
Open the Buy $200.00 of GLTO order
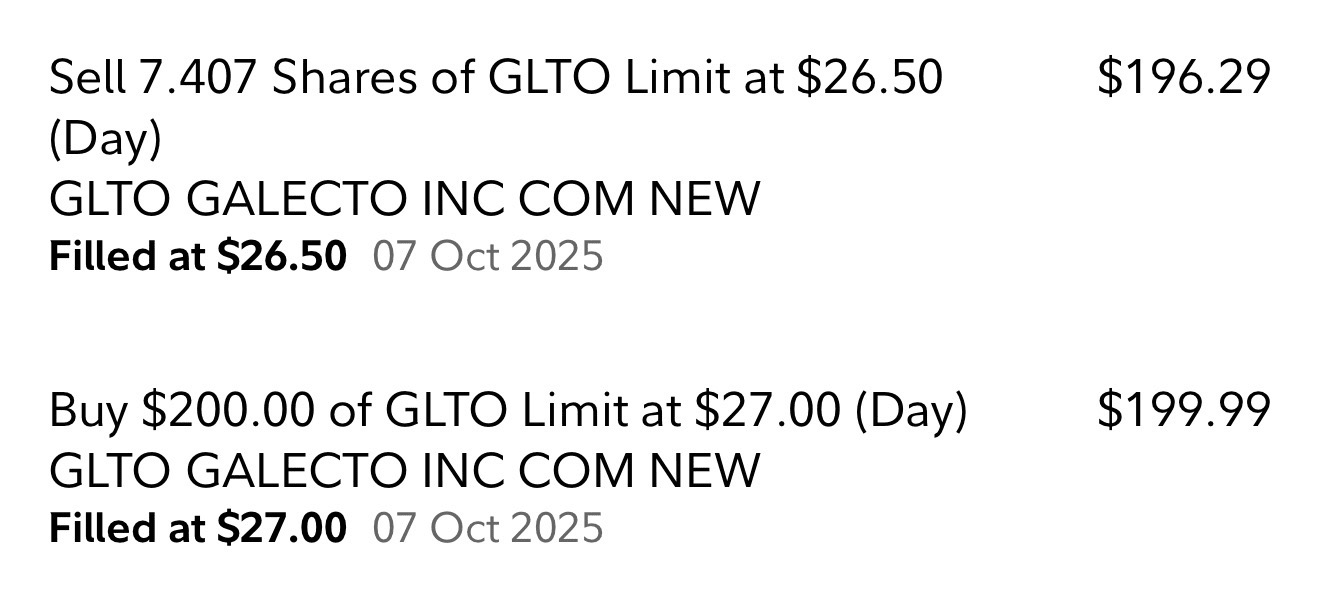(508, 410)
